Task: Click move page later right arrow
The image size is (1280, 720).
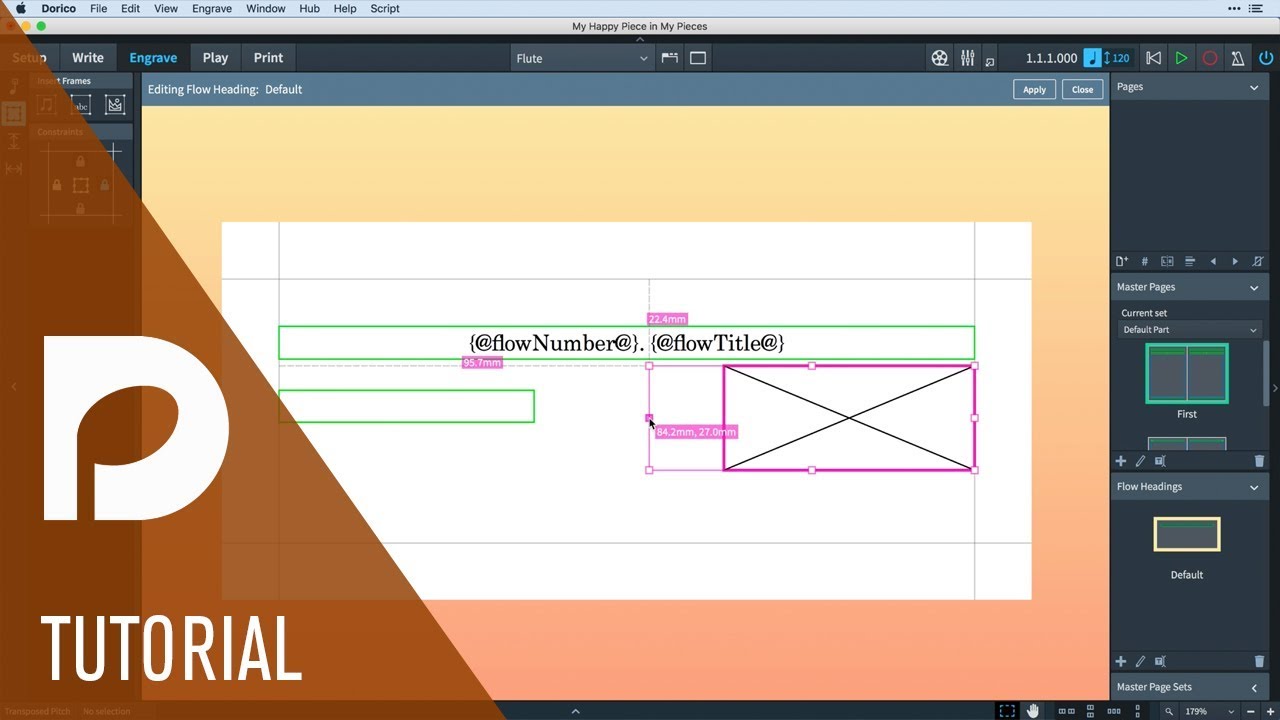Action: 1236,261
